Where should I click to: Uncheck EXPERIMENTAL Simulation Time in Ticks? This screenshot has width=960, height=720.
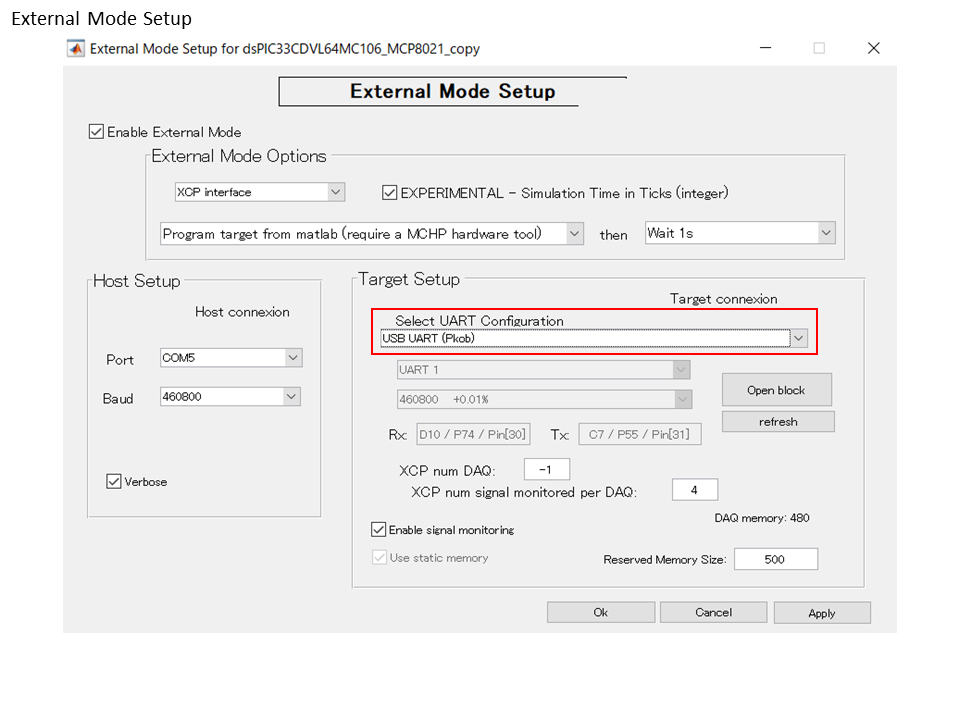pos(389,193)
